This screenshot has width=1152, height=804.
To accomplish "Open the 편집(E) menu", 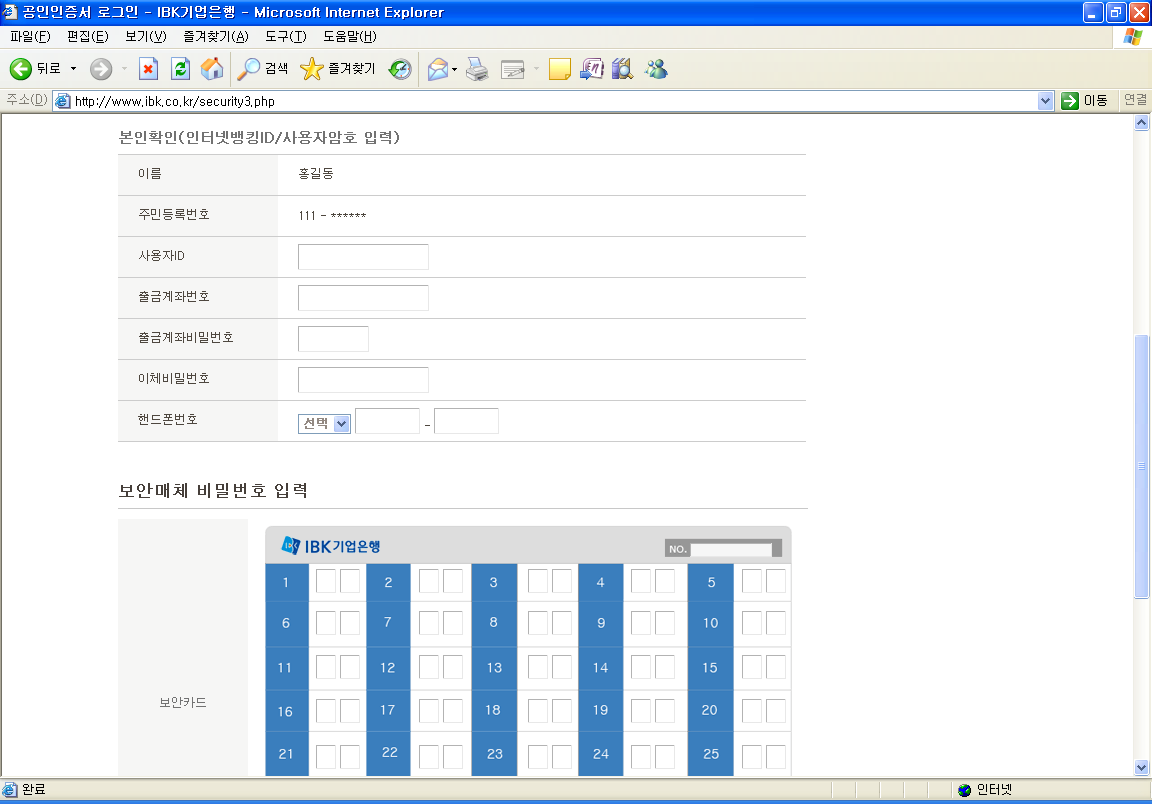I will pyautogui.click(x=87, y=37).
